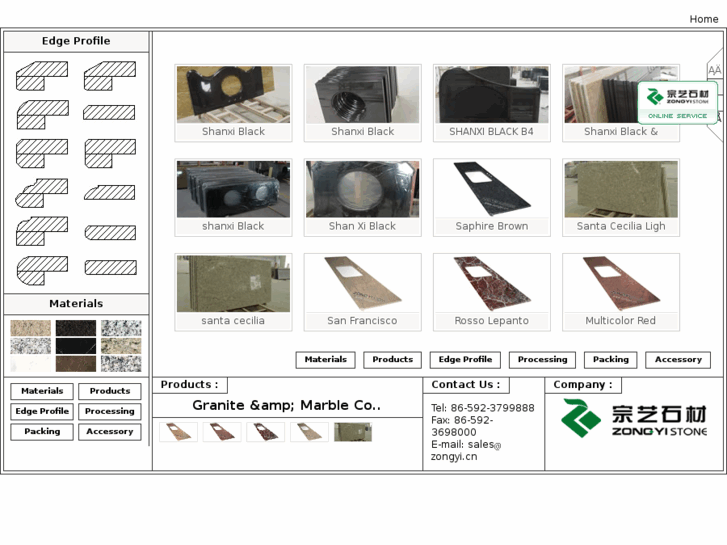727x545 pixels.
Task: Open the Rosso Lepanto countertop product
Action: (491, 292)
